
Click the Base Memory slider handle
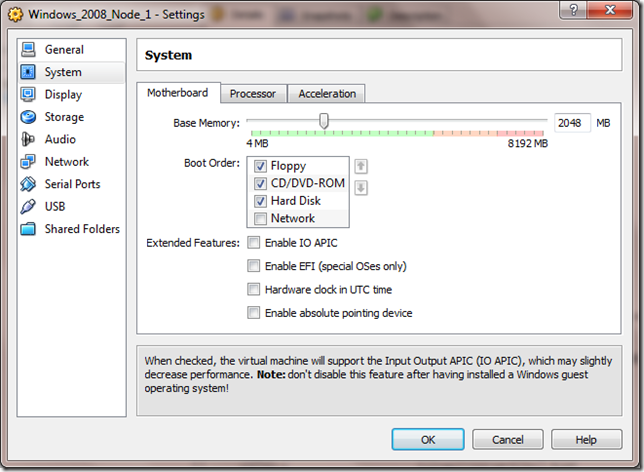[324, 121]
